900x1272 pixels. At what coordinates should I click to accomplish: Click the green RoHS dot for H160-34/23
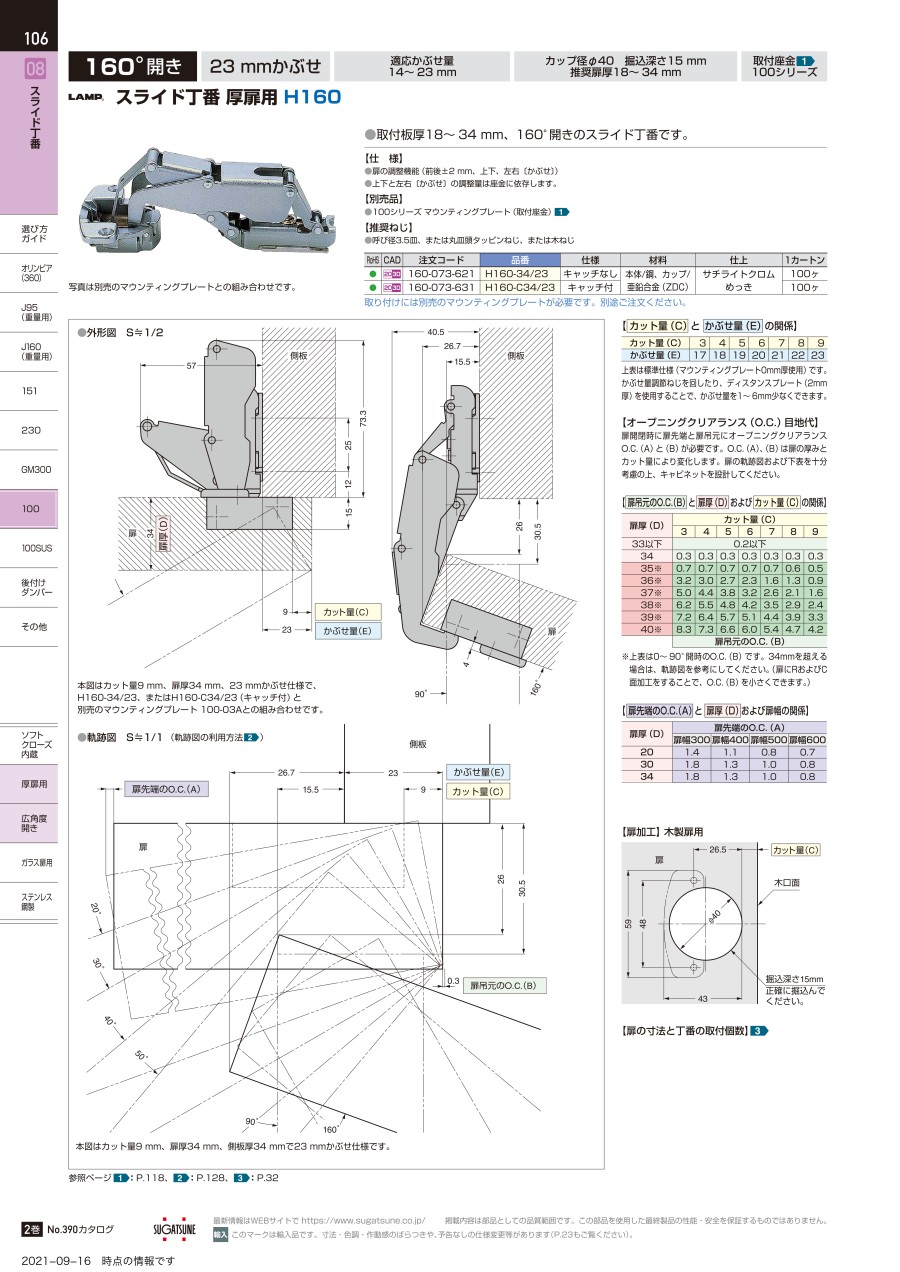(373, 272)
